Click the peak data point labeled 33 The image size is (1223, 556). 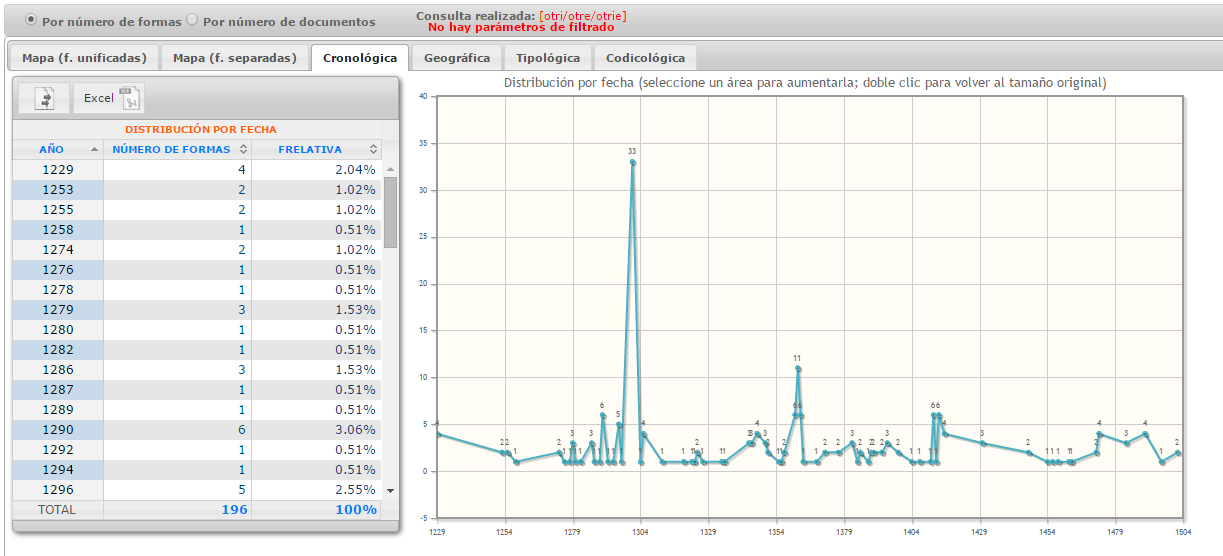click(x=633, y=162)
